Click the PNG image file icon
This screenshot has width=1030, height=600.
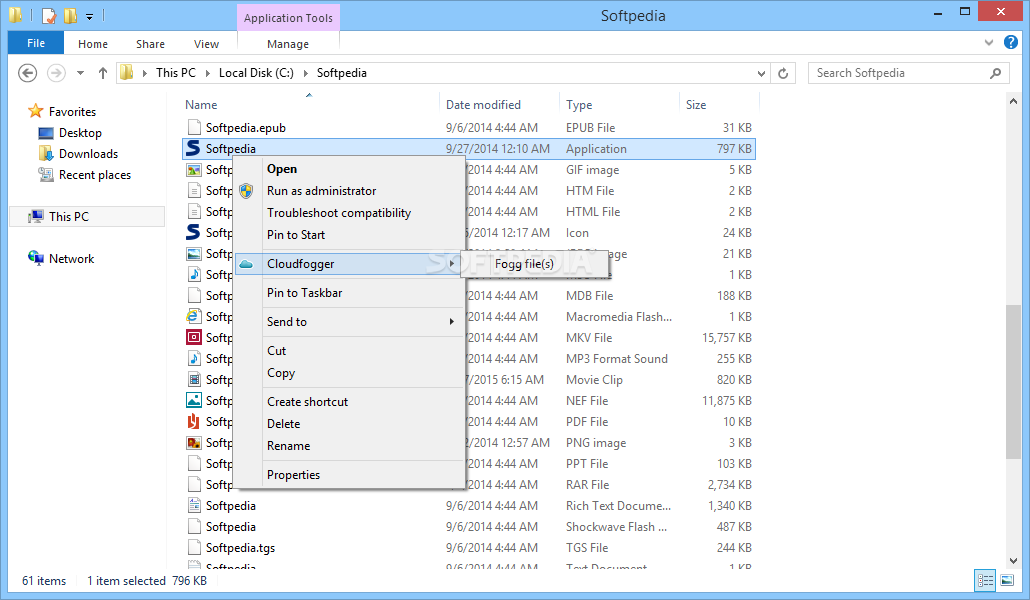click(x=194, y=442)
